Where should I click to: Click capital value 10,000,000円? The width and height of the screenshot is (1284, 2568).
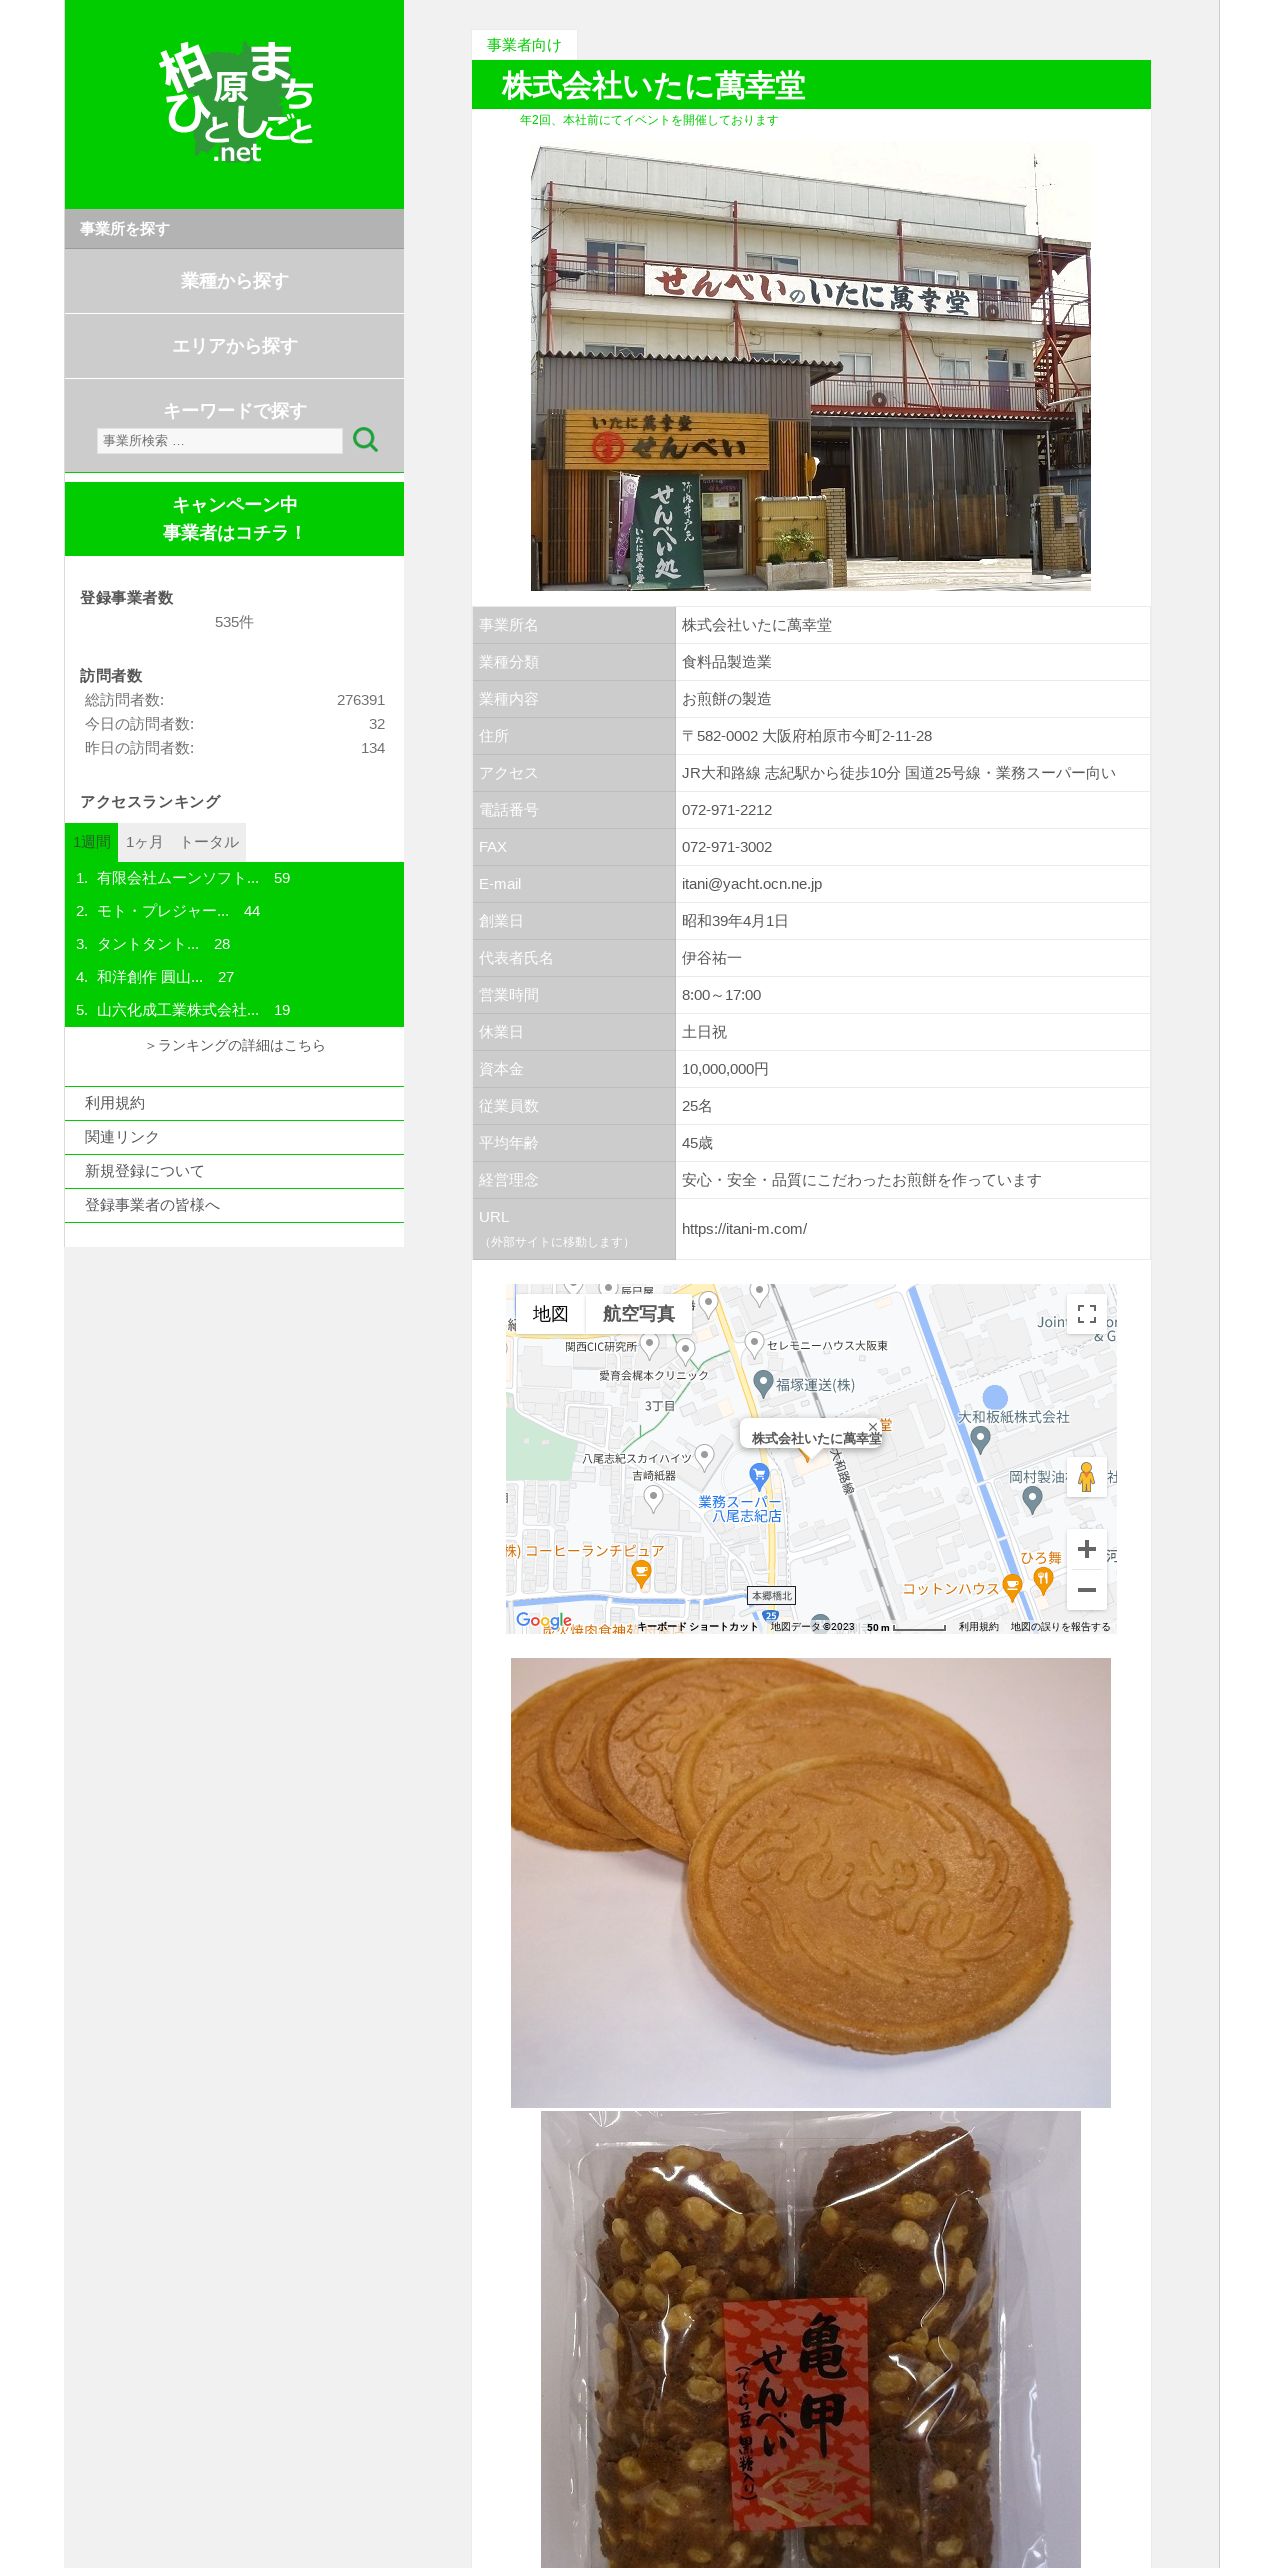(725, 1069)
